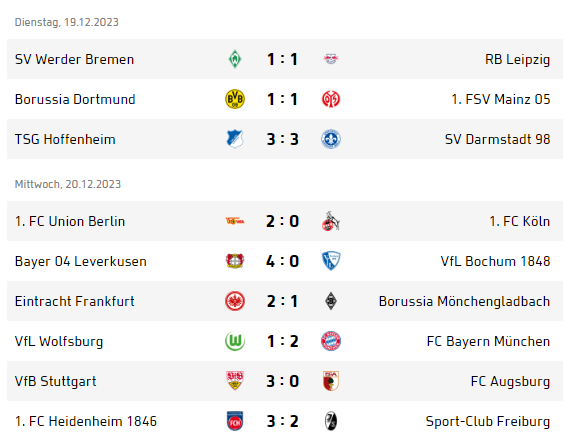Click the RB Leipzig club logo

click(331, 59)
